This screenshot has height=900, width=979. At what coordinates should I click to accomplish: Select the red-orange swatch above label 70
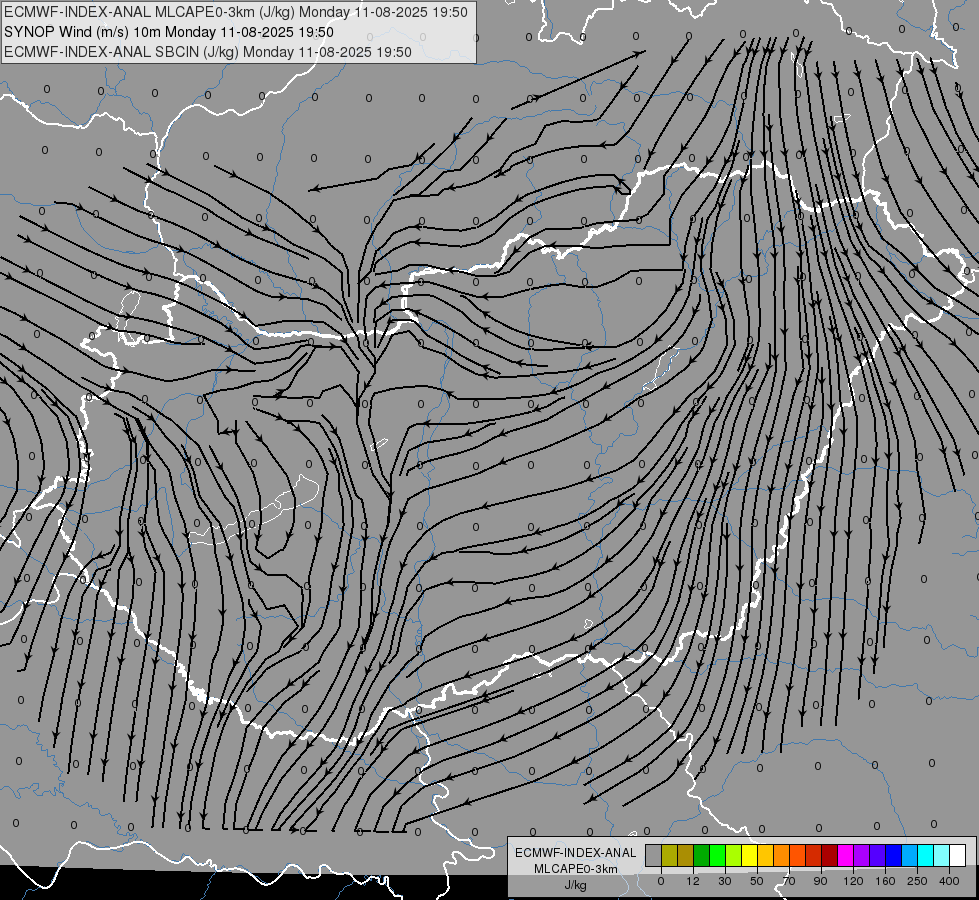[798, 855]
